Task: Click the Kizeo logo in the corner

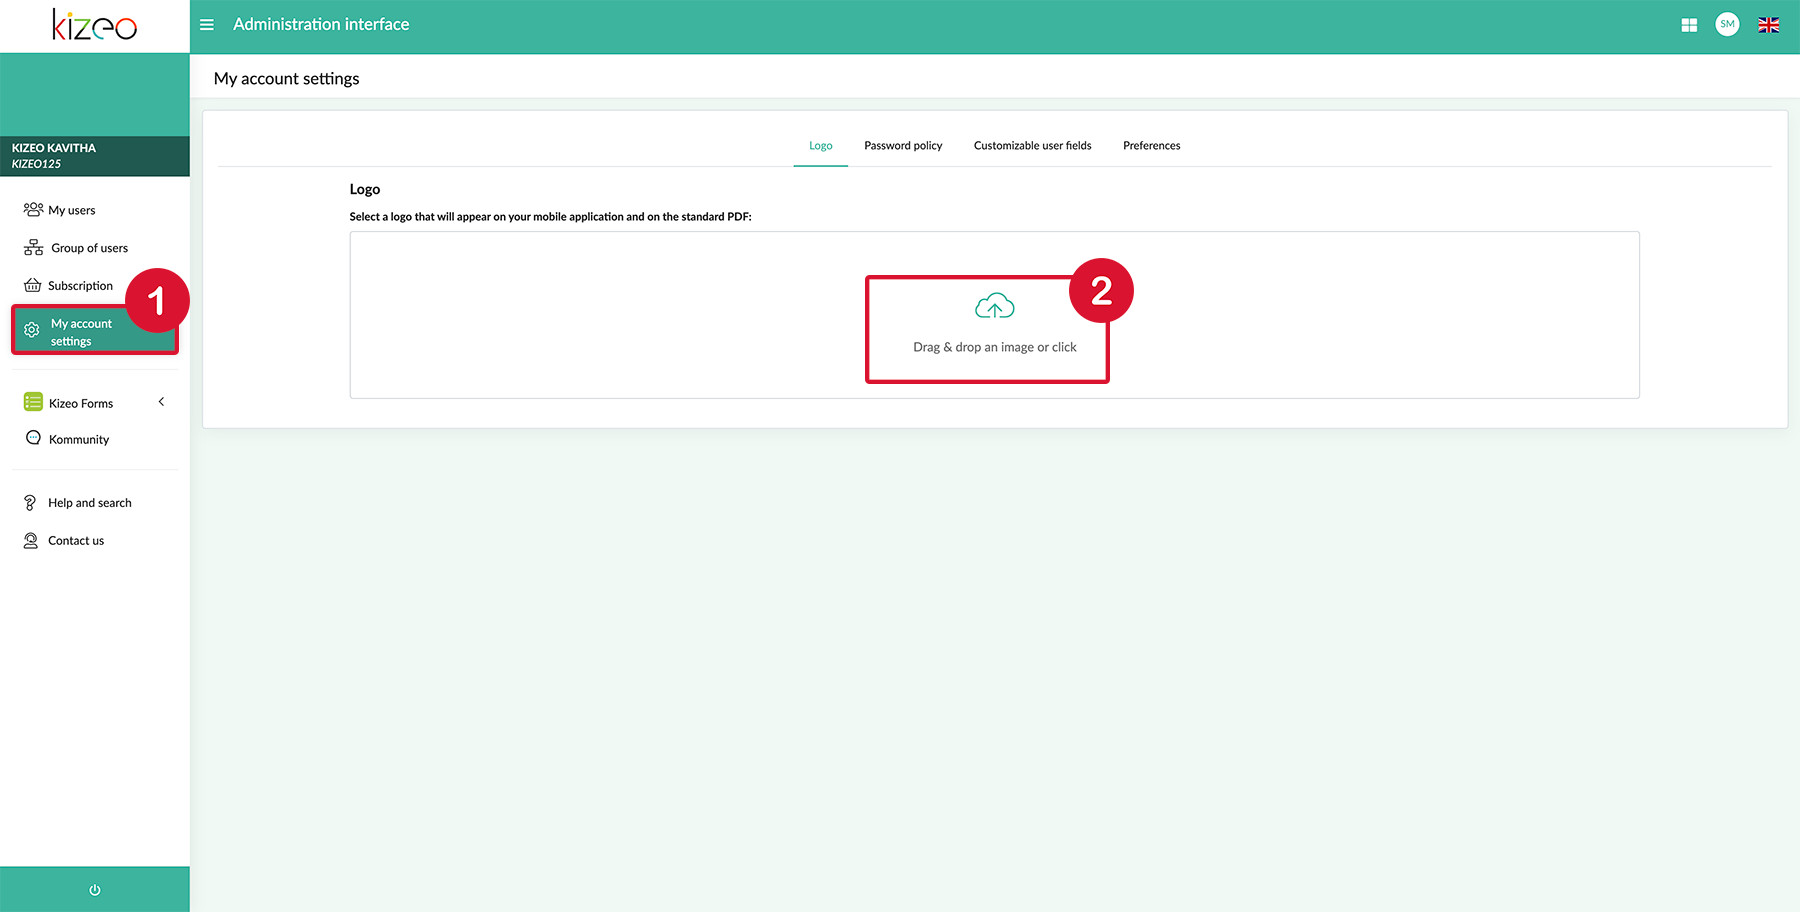Action: [94, 25]
